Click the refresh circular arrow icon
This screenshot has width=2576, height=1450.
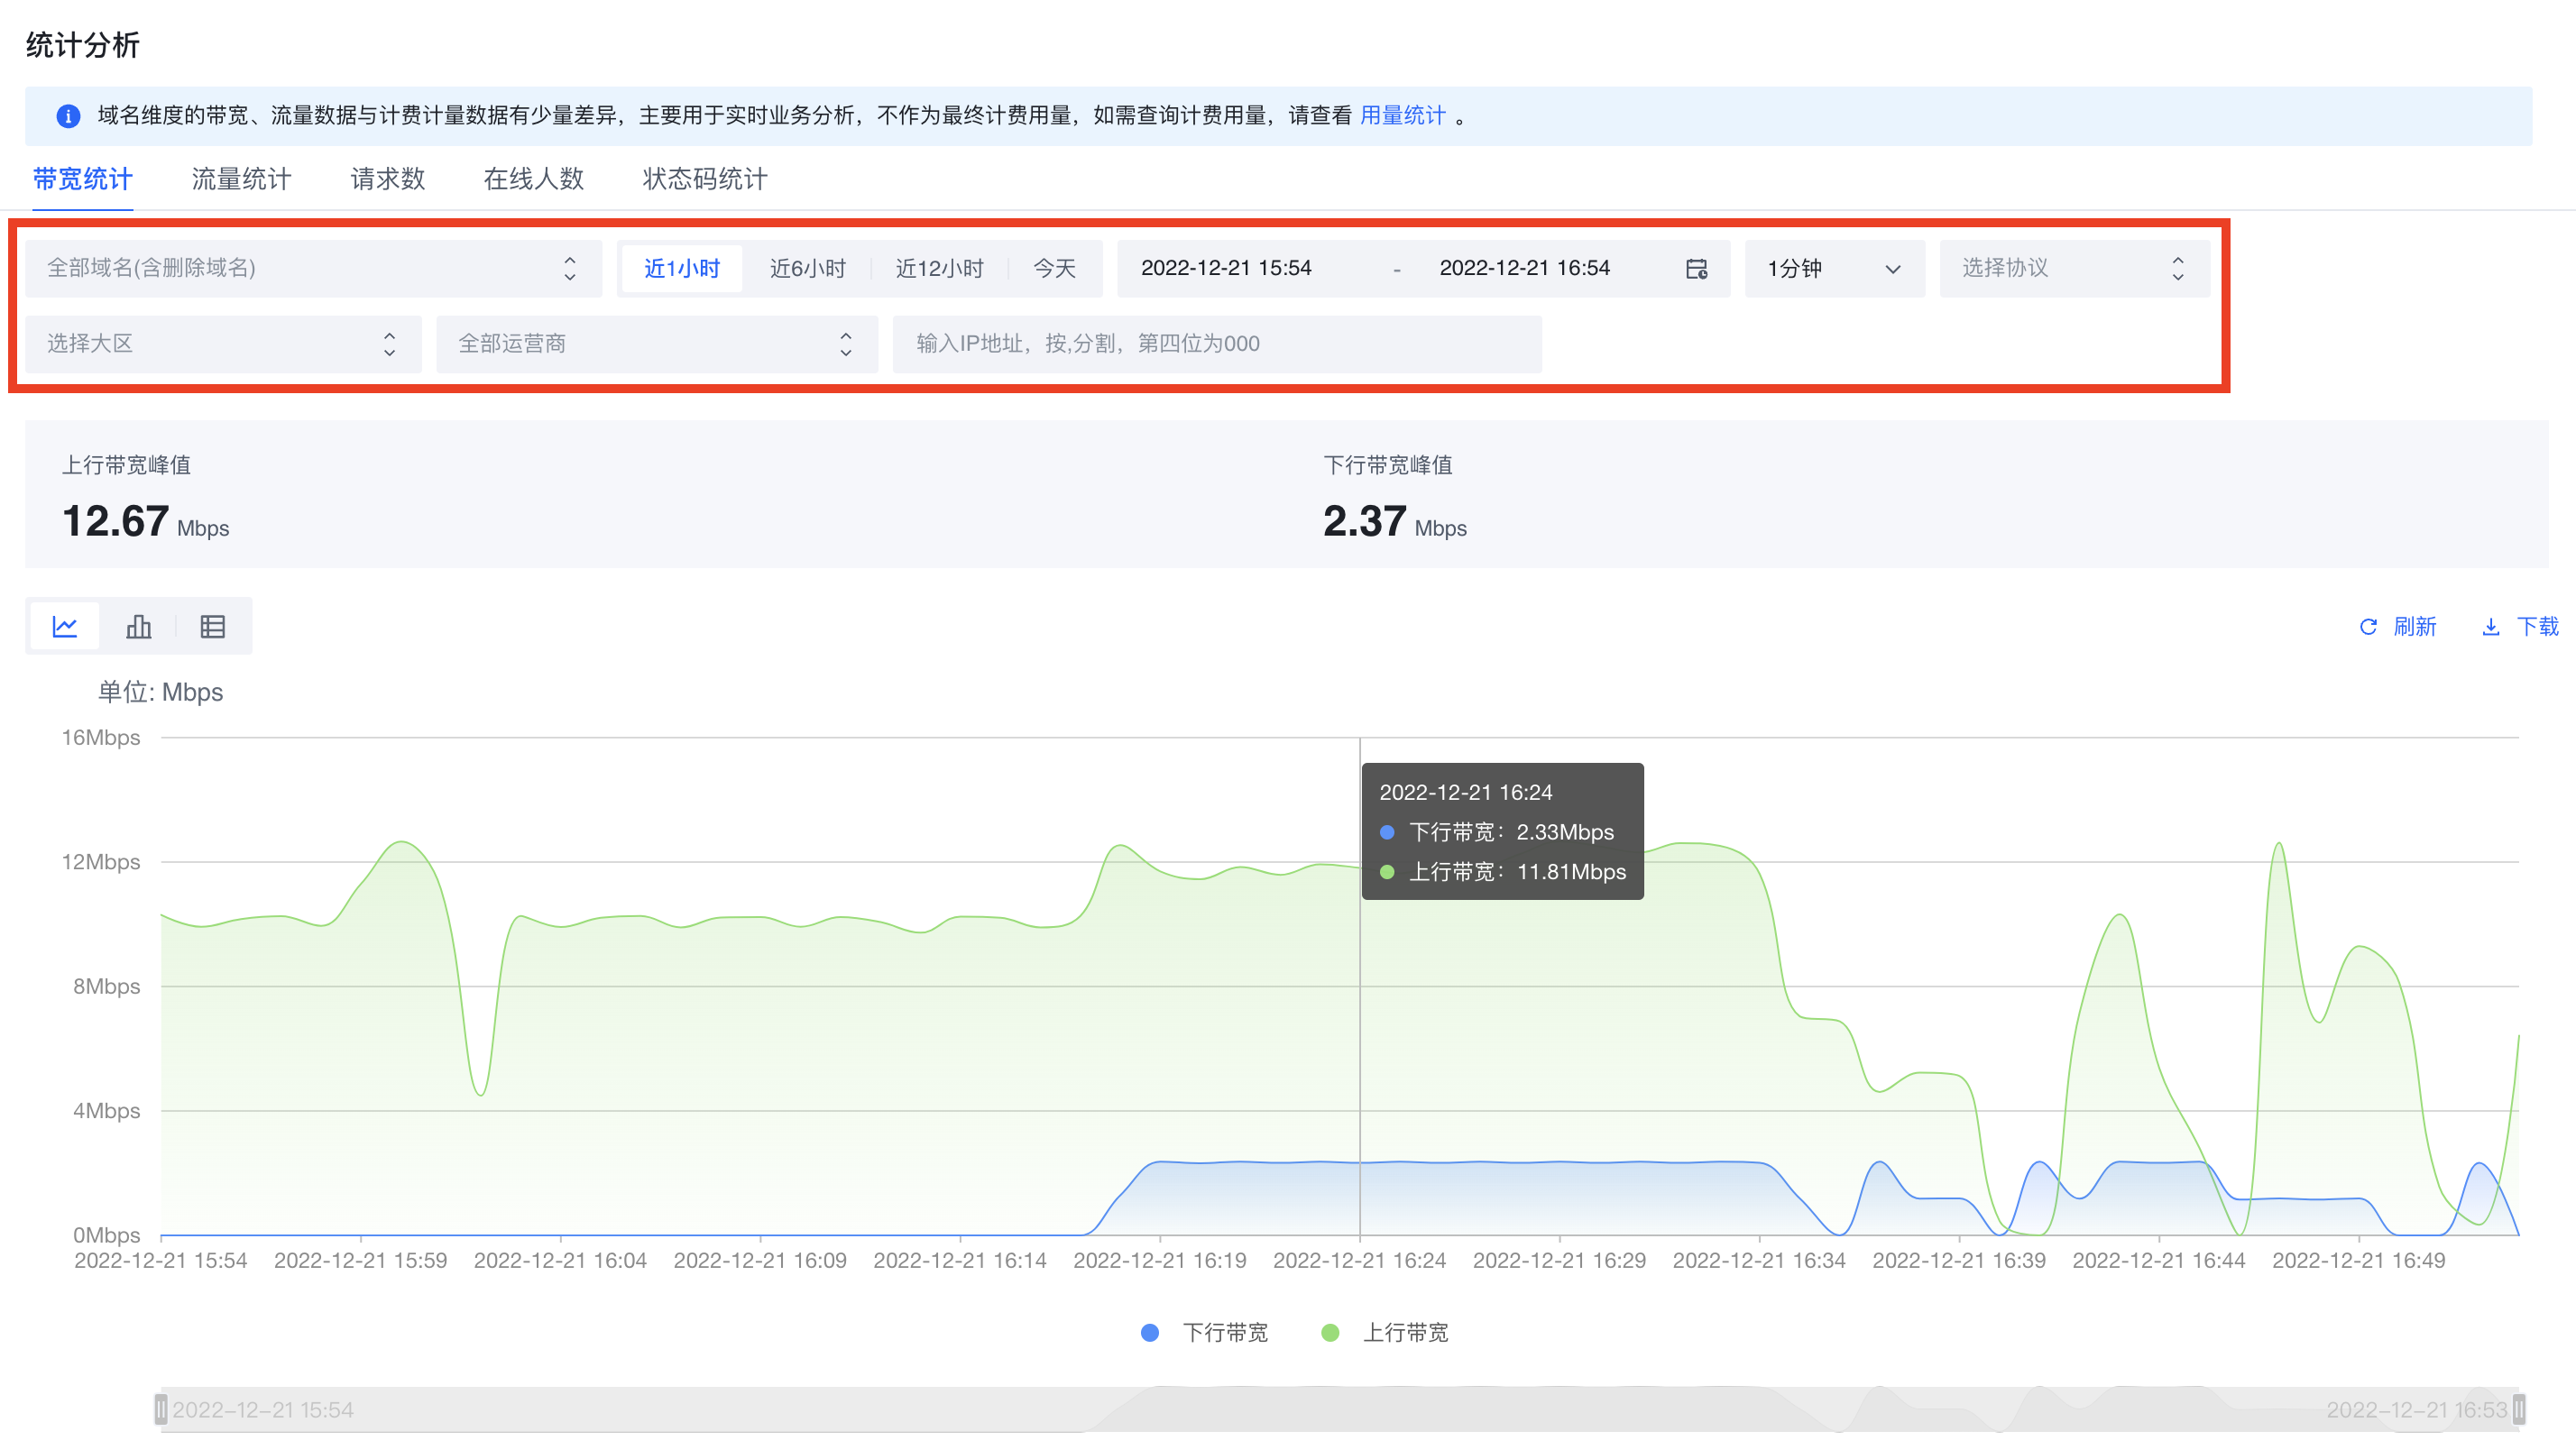tap(2368, 627)
